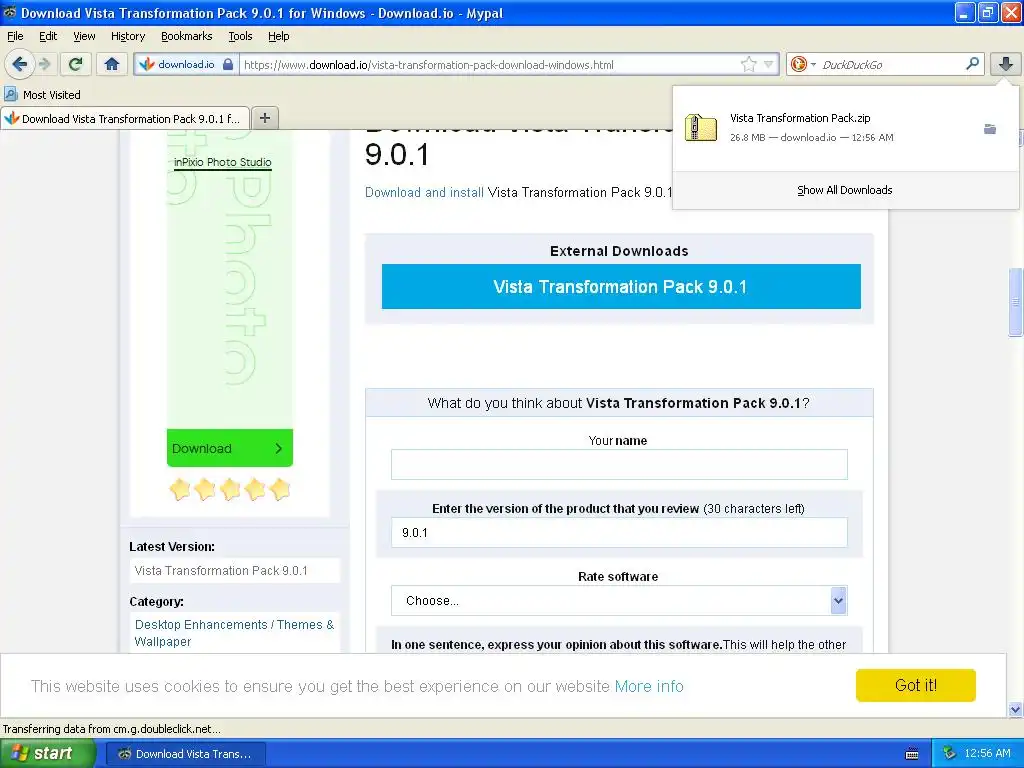Toggle the Downloads arrow button
This screenshot has height=768, width=1024.
[x=1006, y=64]
